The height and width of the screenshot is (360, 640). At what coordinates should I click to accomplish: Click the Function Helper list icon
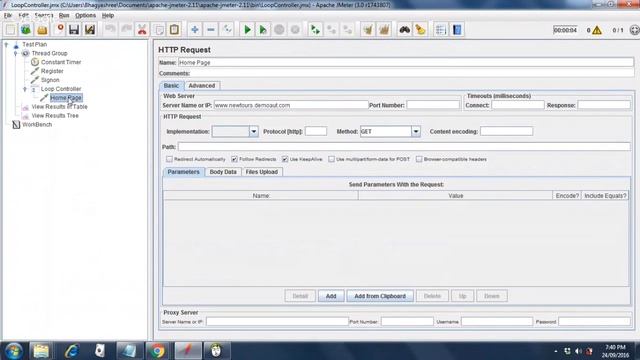coord(440,29)
